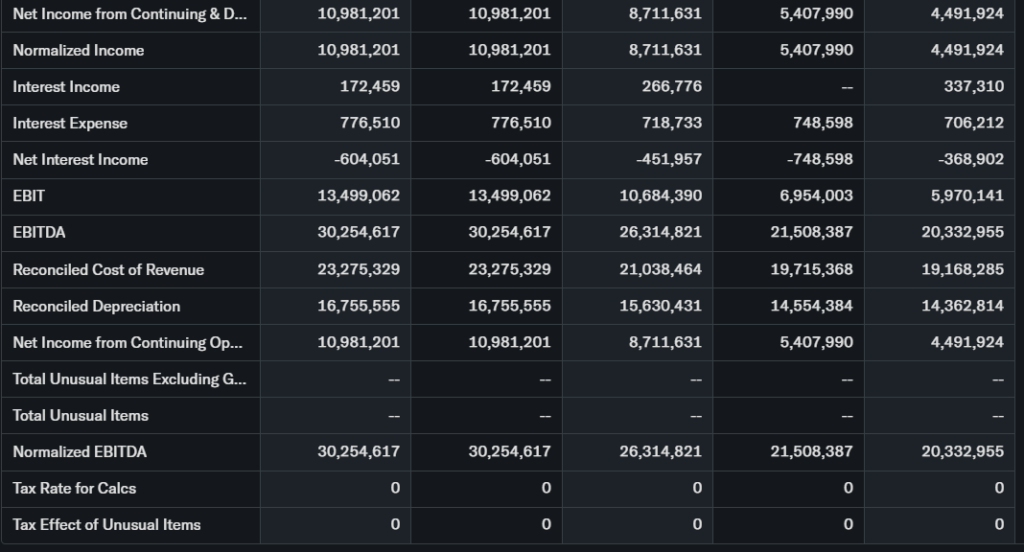Select the Interest Income value 266,776
This screenshot has height=552, width=1024.
671,87
